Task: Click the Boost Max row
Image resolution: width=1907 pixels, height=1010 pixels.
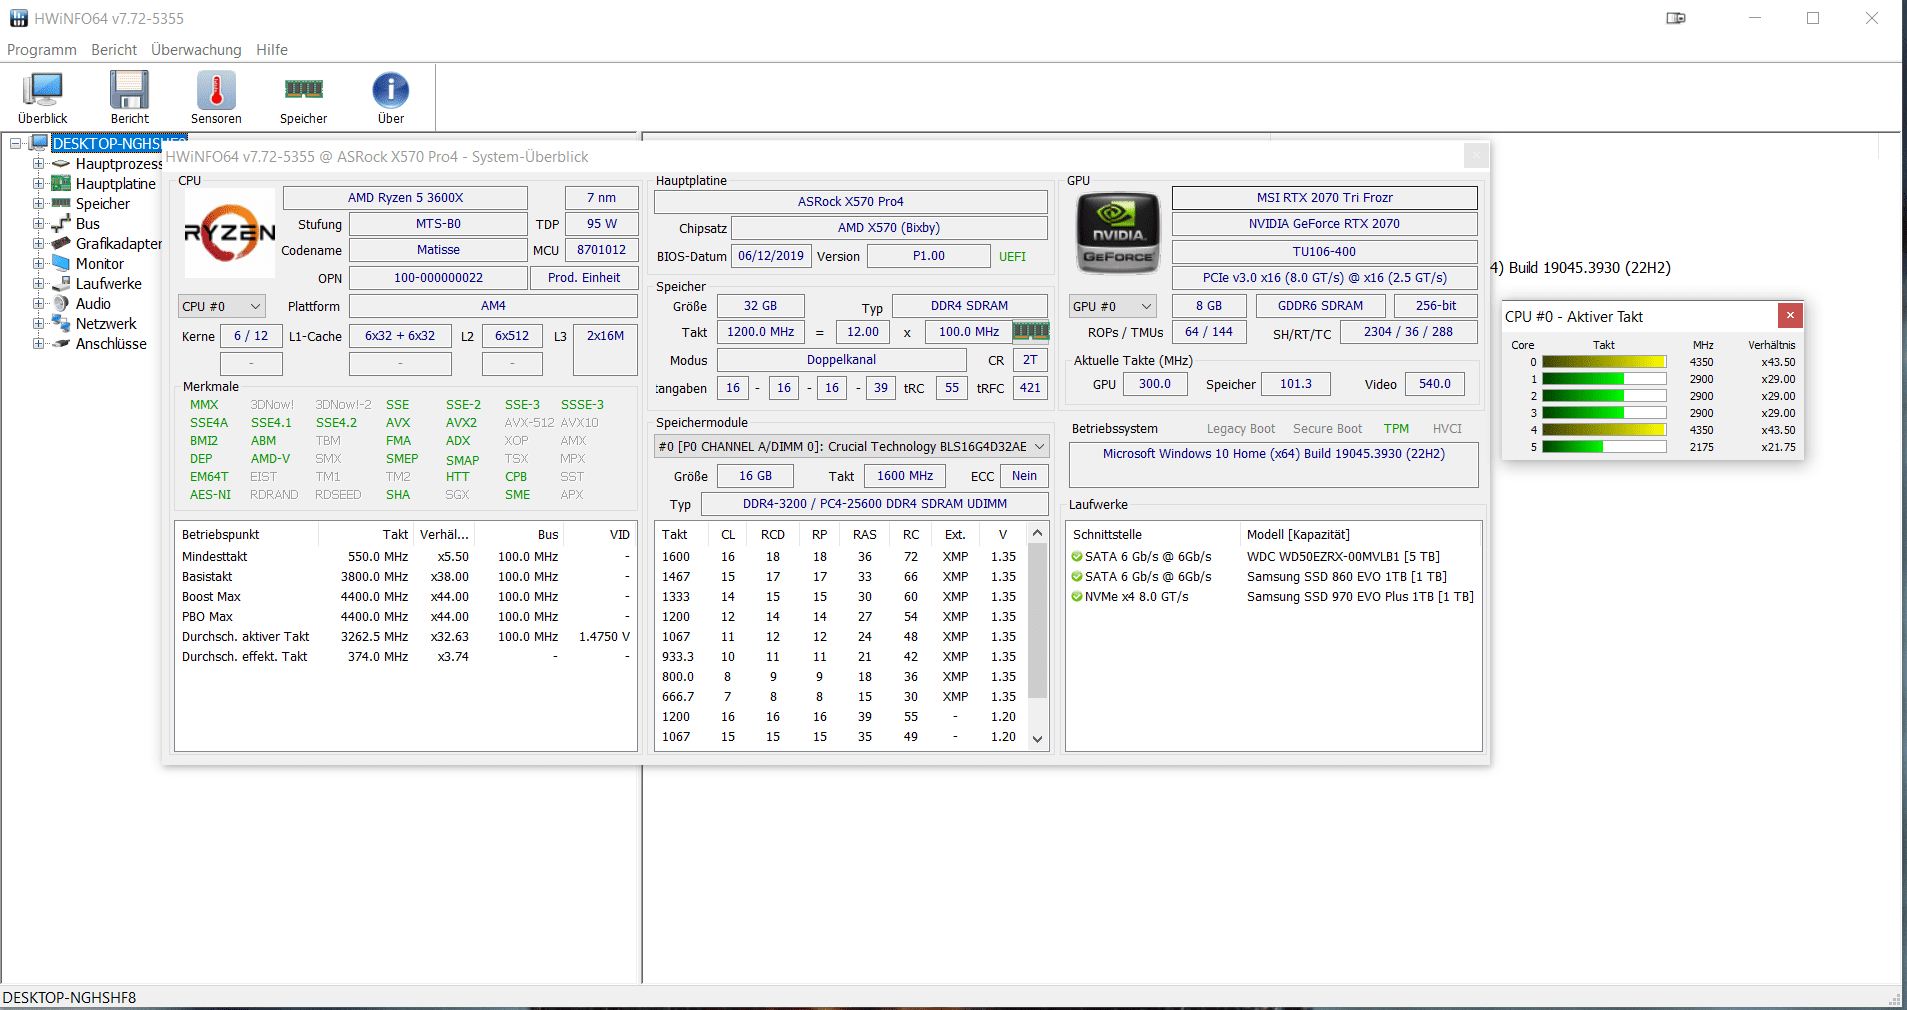Action: pyautogui.click(x=405, y=597)
